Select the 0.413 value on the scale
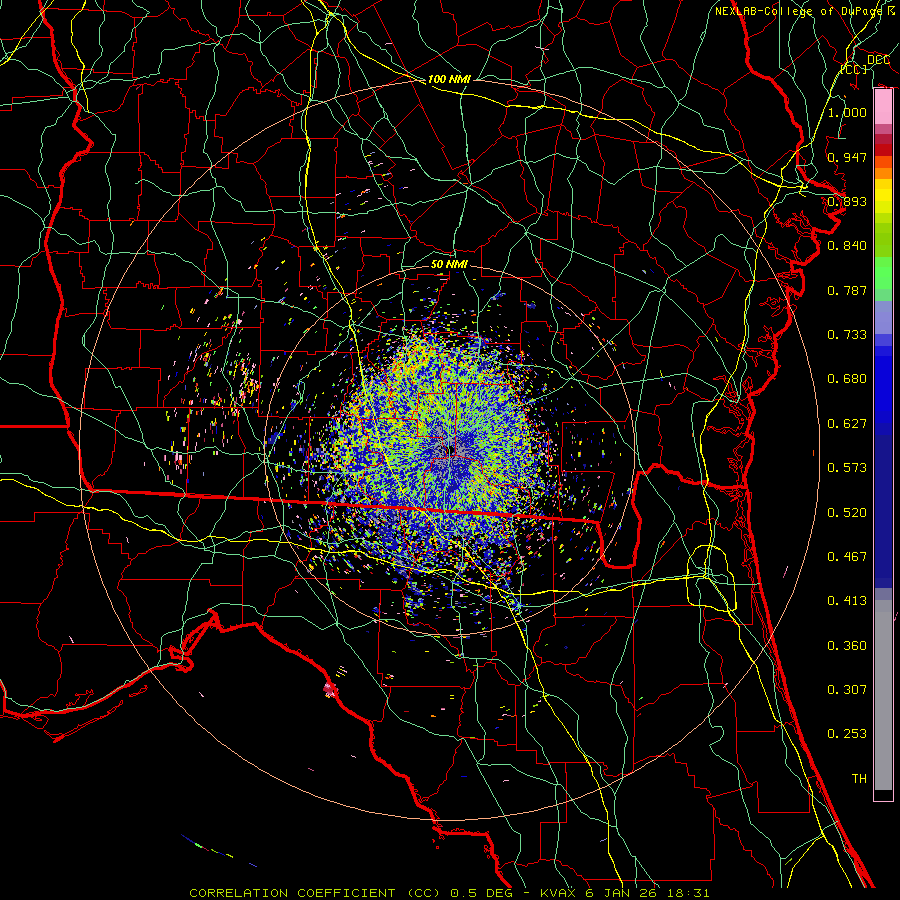900x900 pixels. click(x=847, y=601)
